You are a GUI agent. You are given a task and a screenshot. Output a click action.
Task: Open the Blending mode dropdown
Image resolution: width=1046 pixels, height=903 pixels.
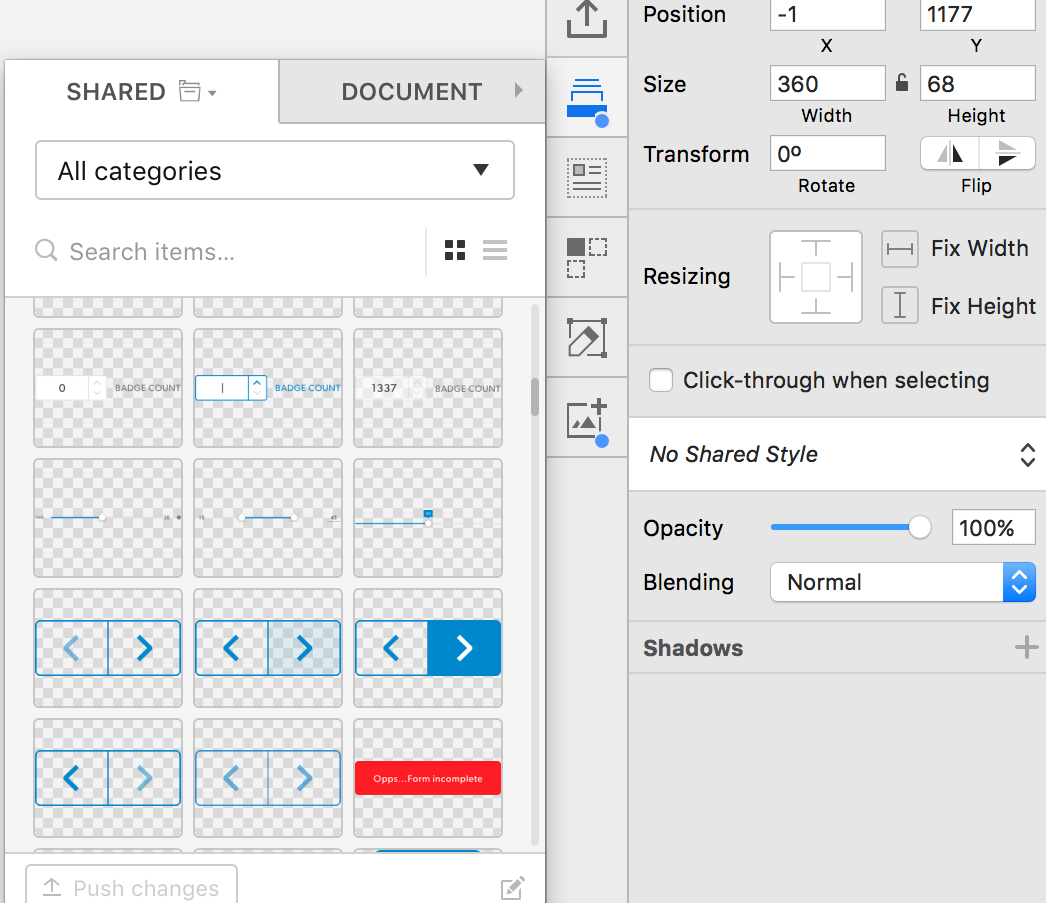tap(902, 582)
